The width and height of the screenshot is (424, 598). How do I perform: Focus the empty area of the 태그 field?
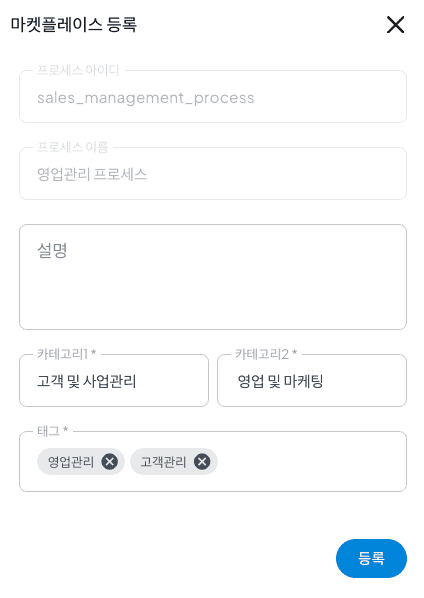(311, 461)
